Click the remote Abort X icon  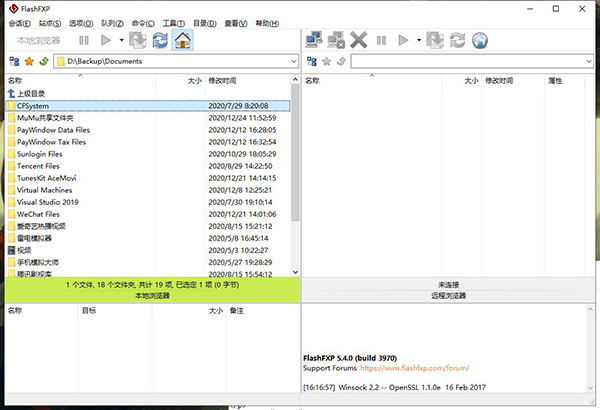pyautogui.click(x=359, y=40)
